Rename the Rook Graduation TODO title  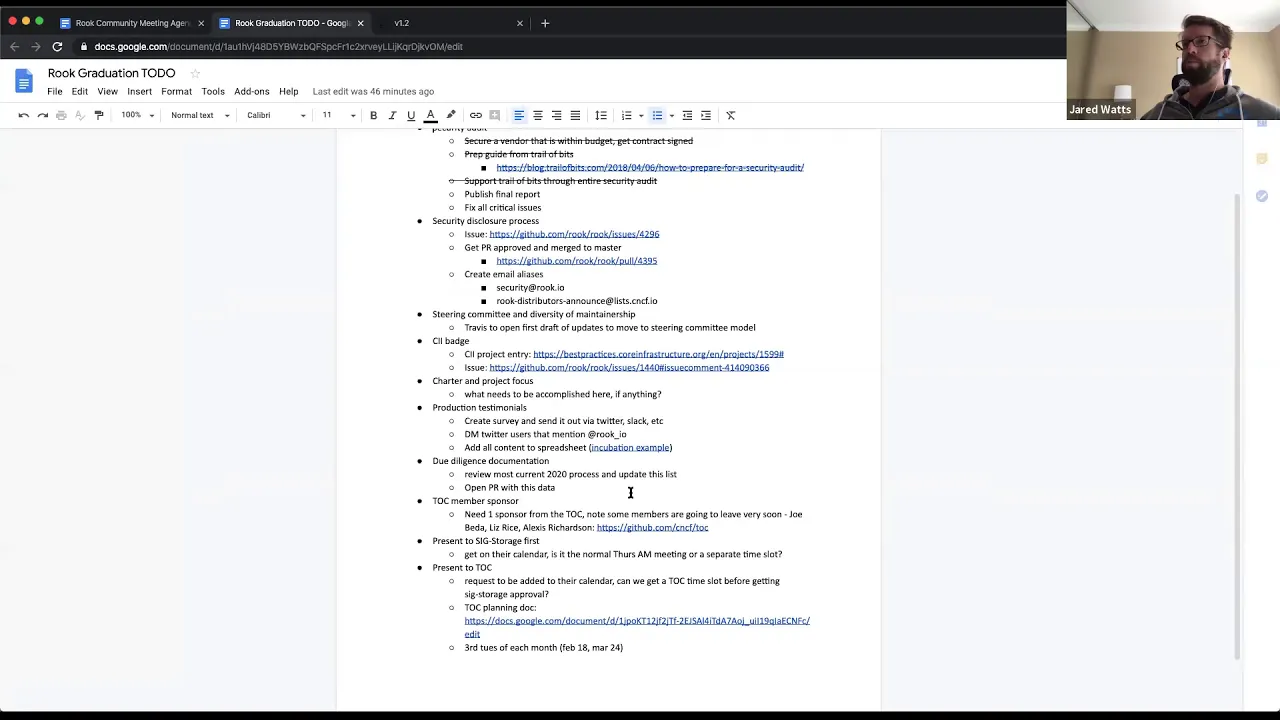pos(111,73)
